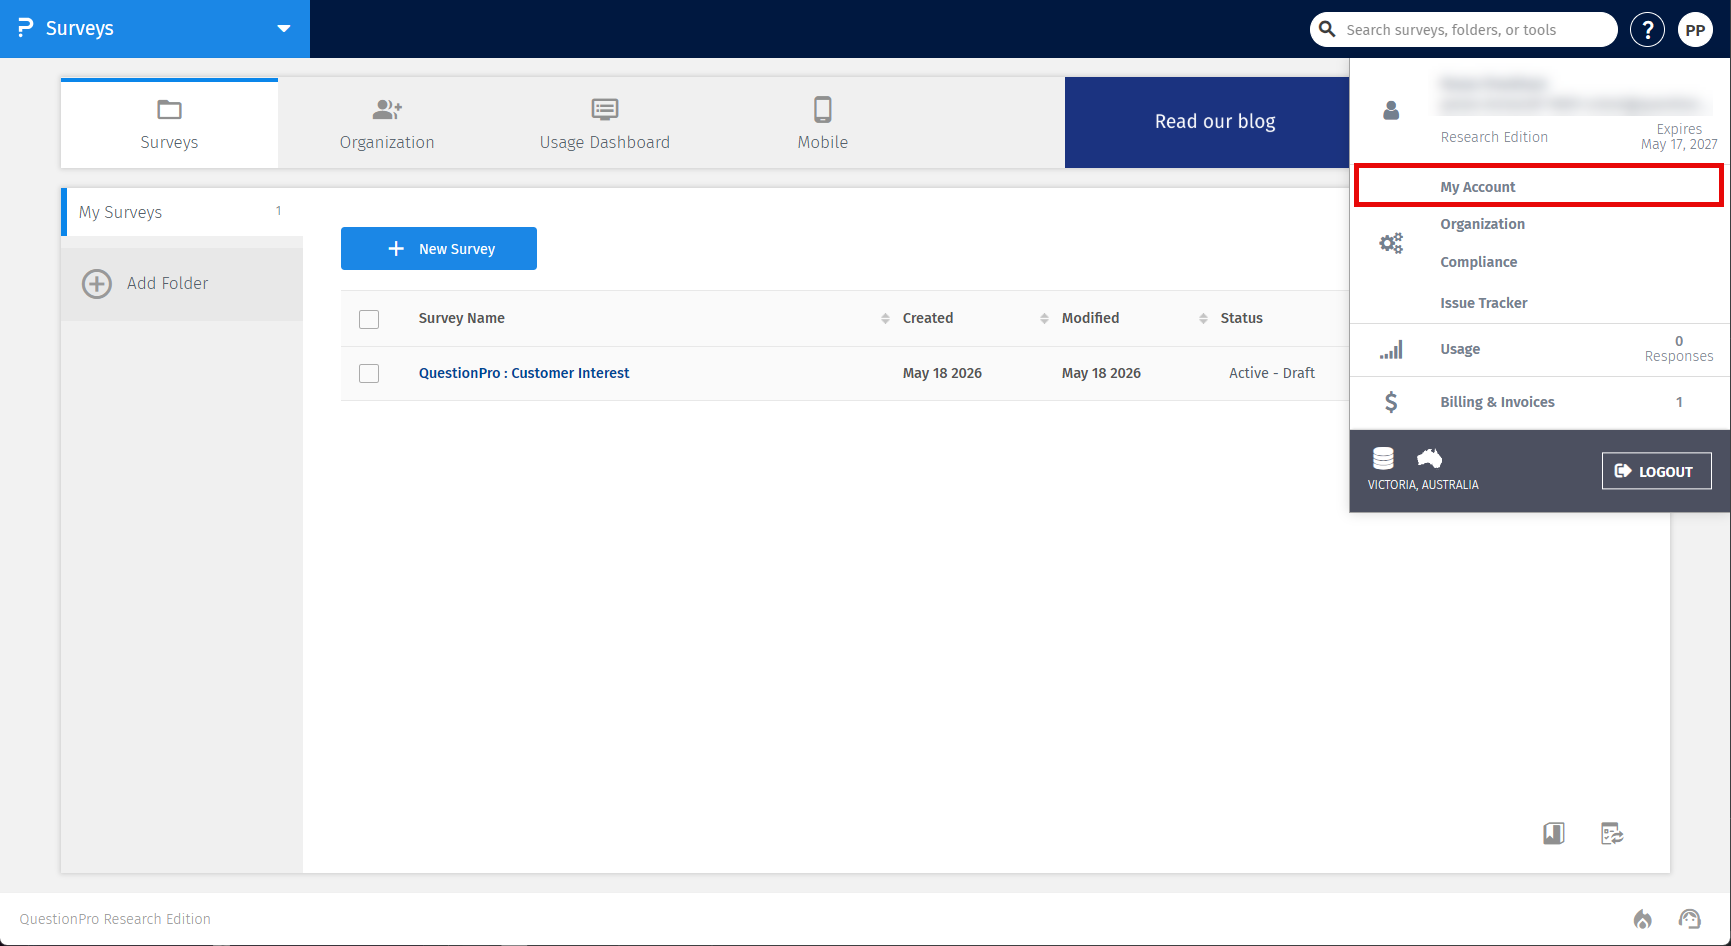1731x946 pixels.
Task: Click the Surveys tab folder icon
Action: point(169,109)
